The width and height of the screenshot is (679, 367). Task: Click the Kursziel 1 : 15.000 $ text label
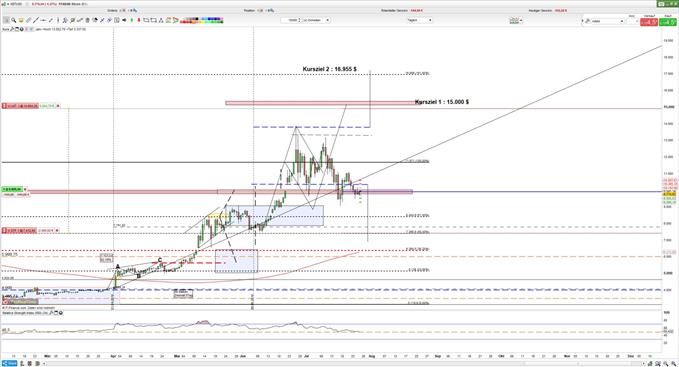pyautogui.click(x=442, y=102)
